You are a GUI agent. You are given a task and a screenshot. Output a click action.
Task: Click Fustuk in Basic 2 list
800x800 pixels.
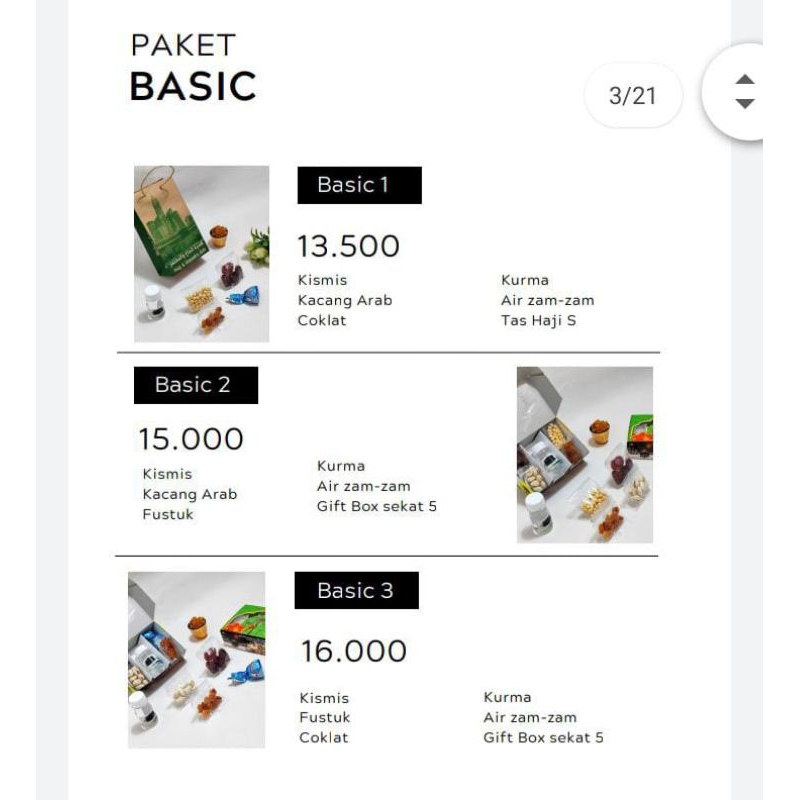(x=168, y=514)
